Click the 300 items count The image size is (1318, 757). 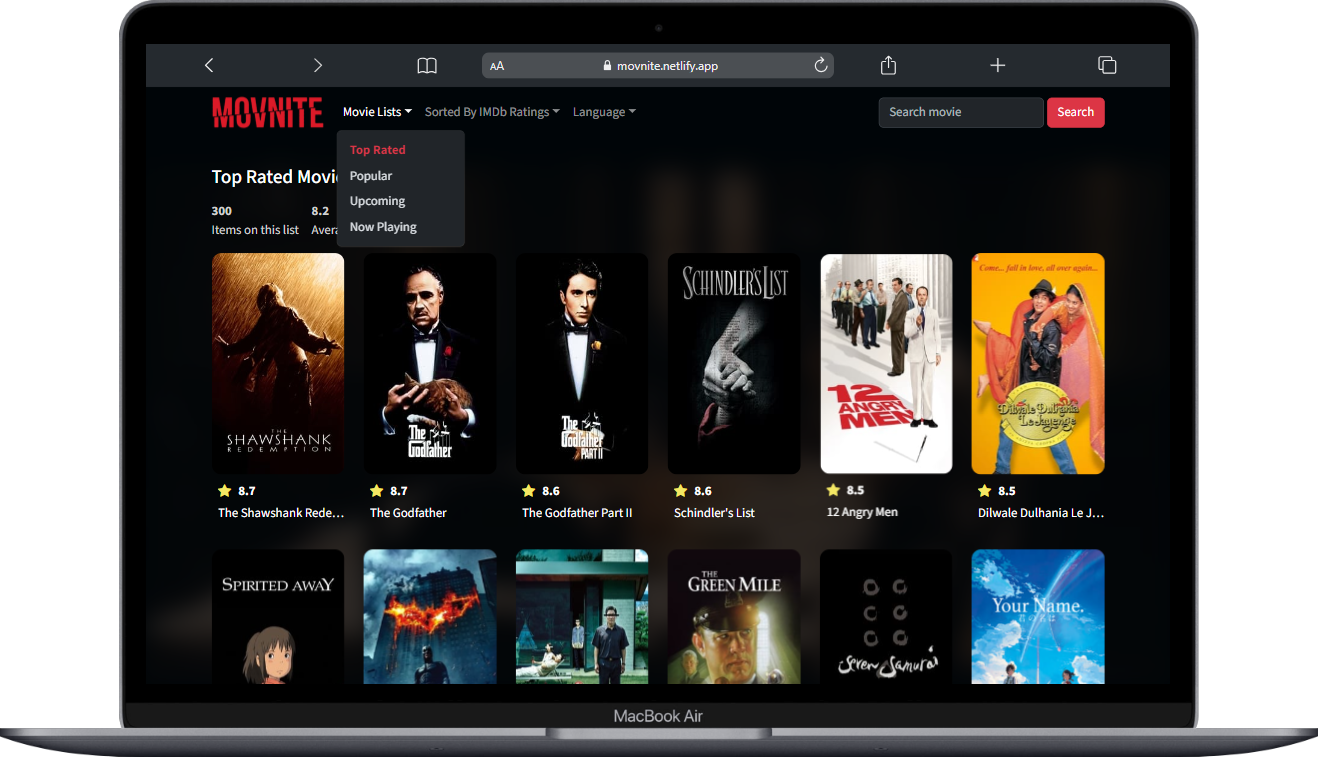(221, 211)
